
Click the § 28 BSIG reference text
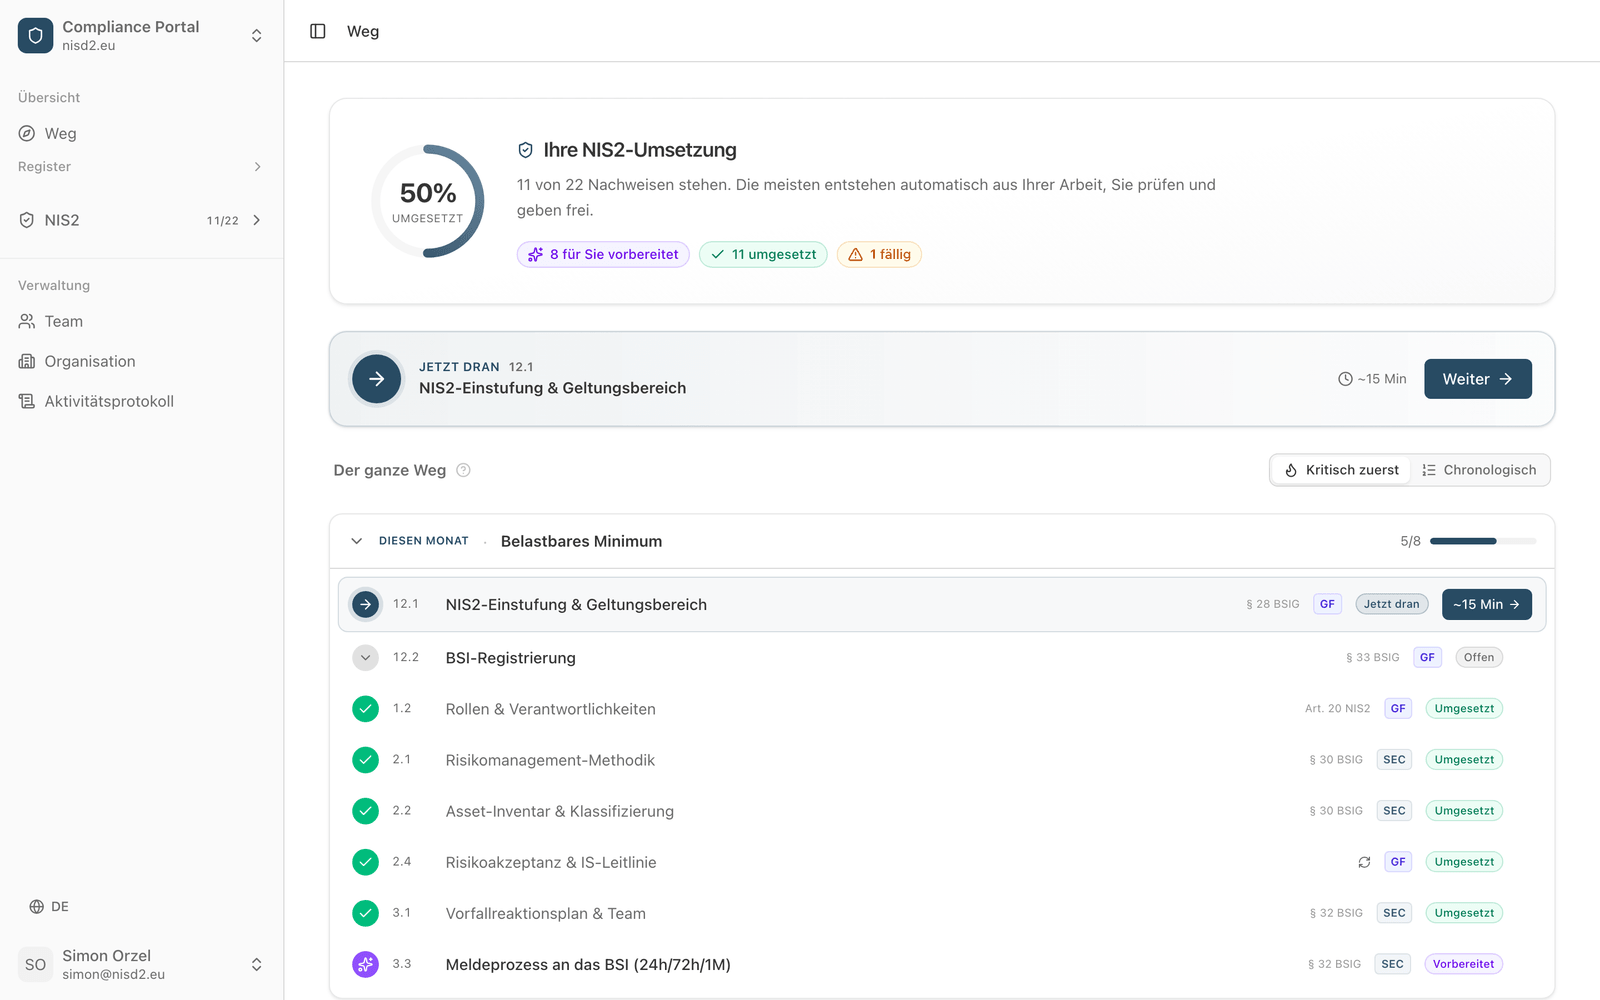1273,604
